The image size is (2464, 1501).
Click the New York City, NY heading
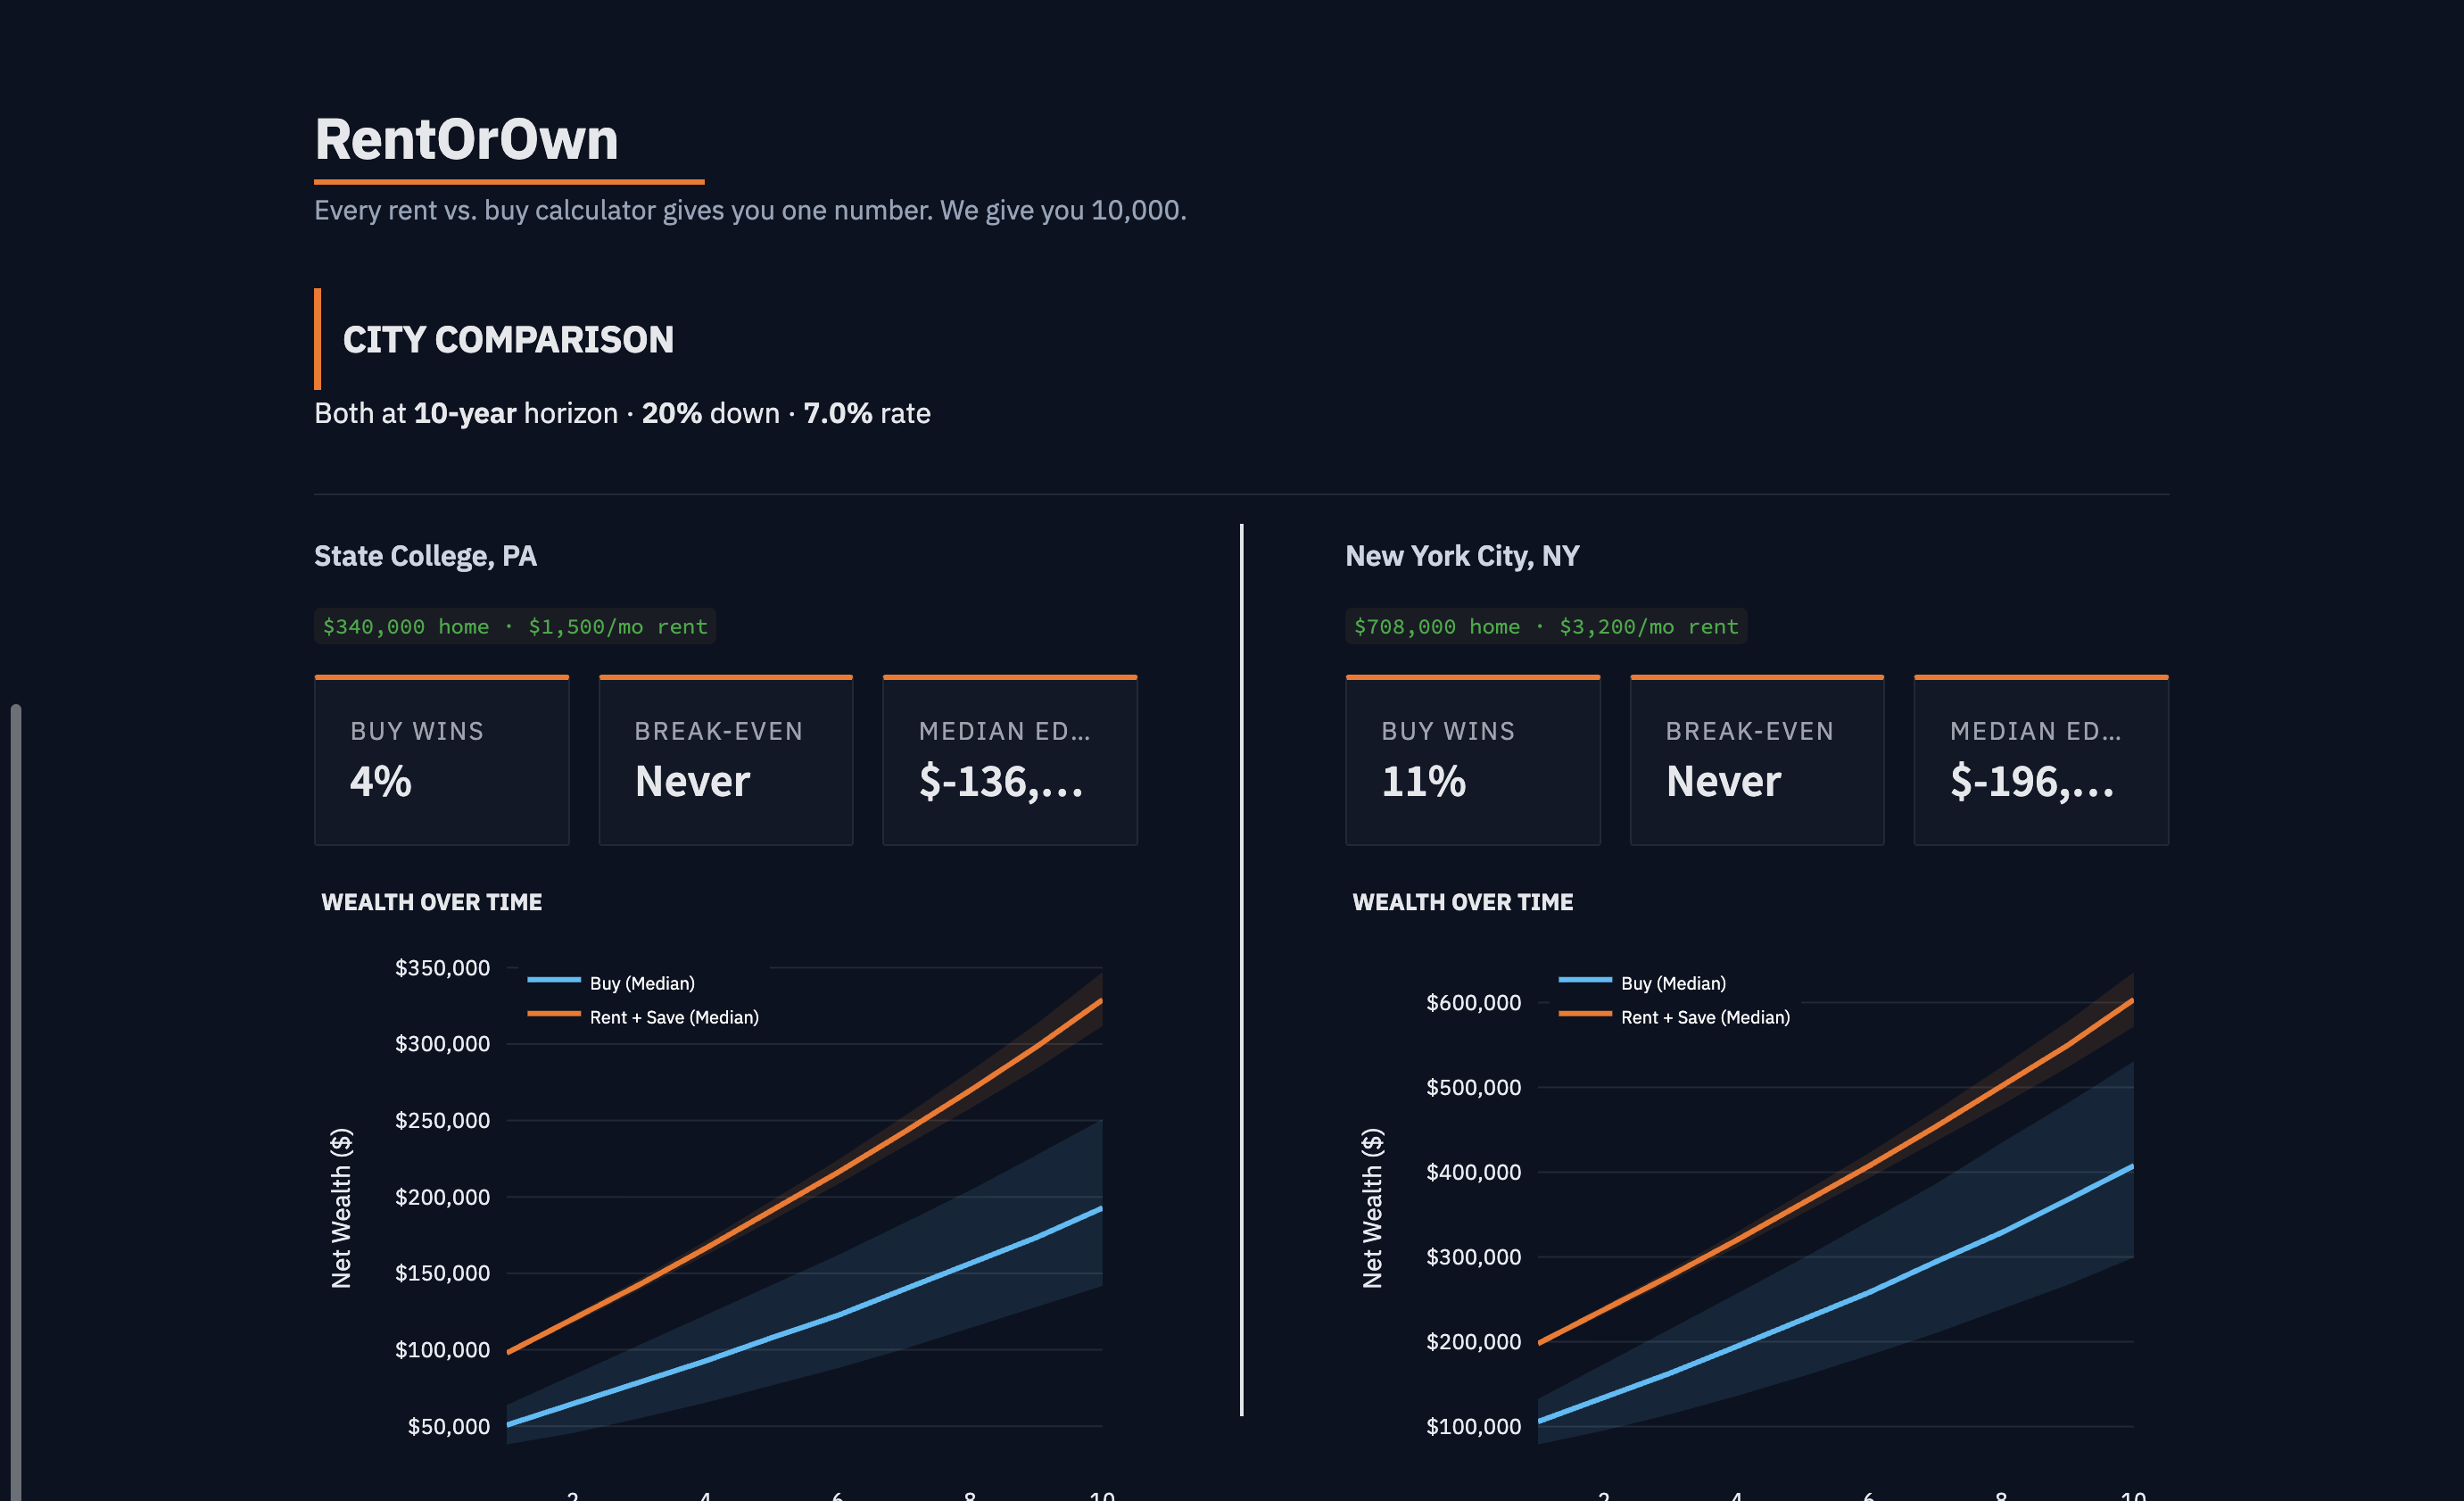(x=1462, y=556)
